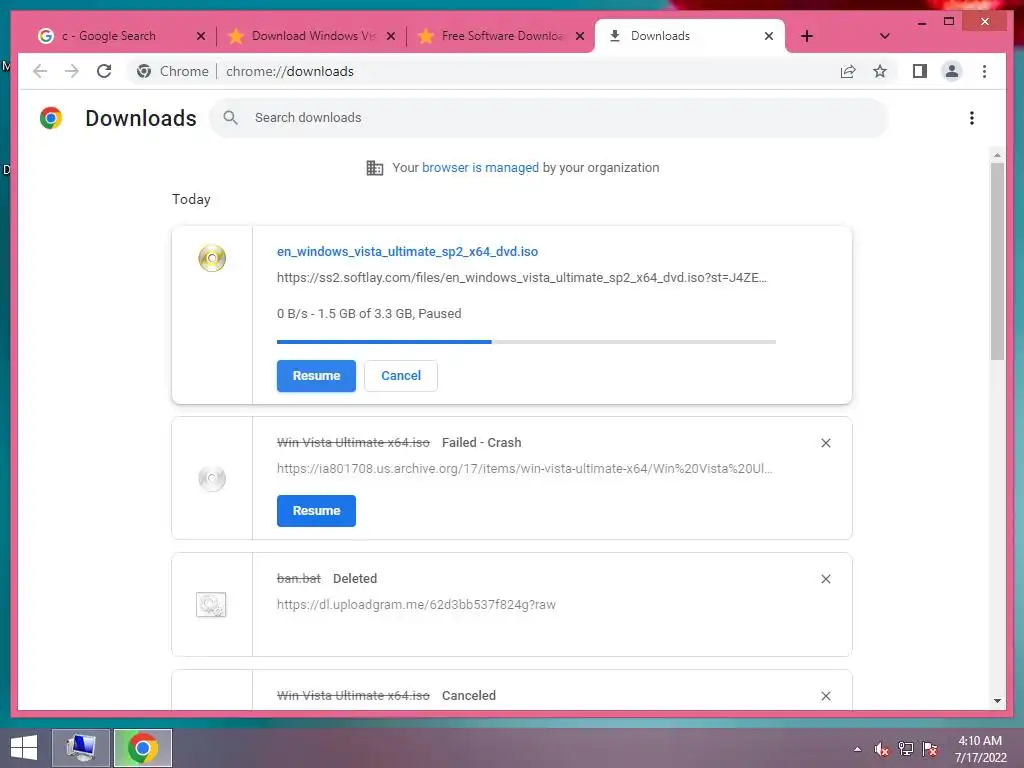Click the browser back arrow
1024x768 pixels.
(x=40, y=71)
